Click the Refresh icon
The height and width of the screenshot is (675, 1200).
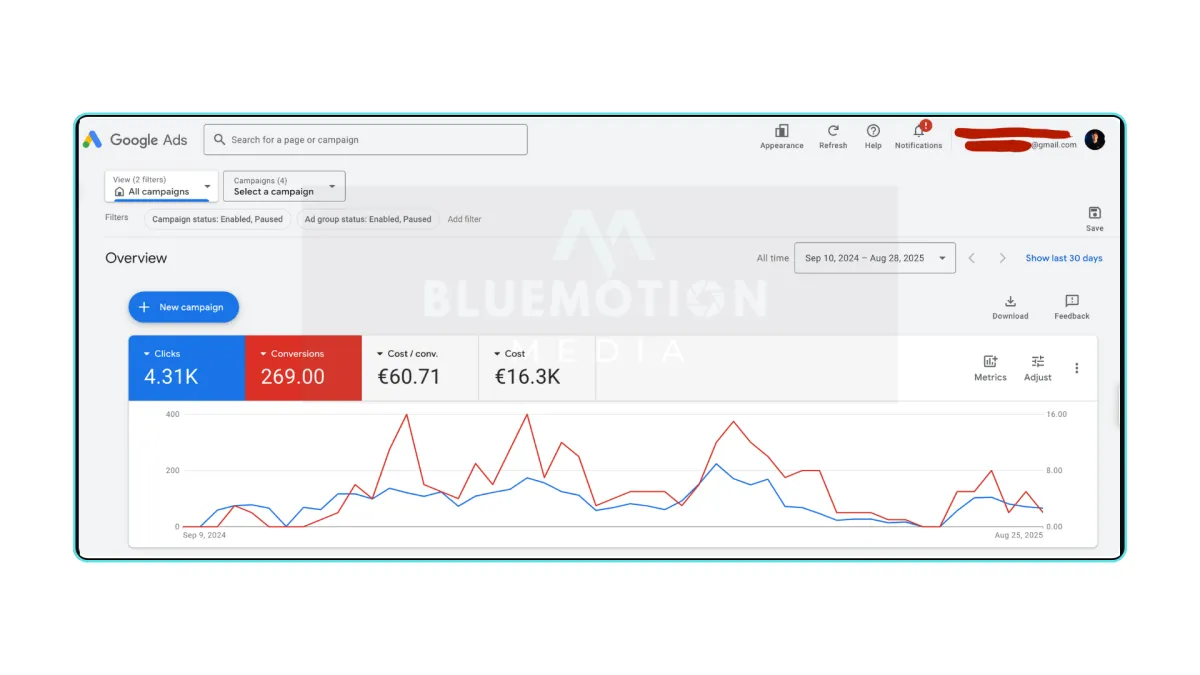[x=833, y=131]
